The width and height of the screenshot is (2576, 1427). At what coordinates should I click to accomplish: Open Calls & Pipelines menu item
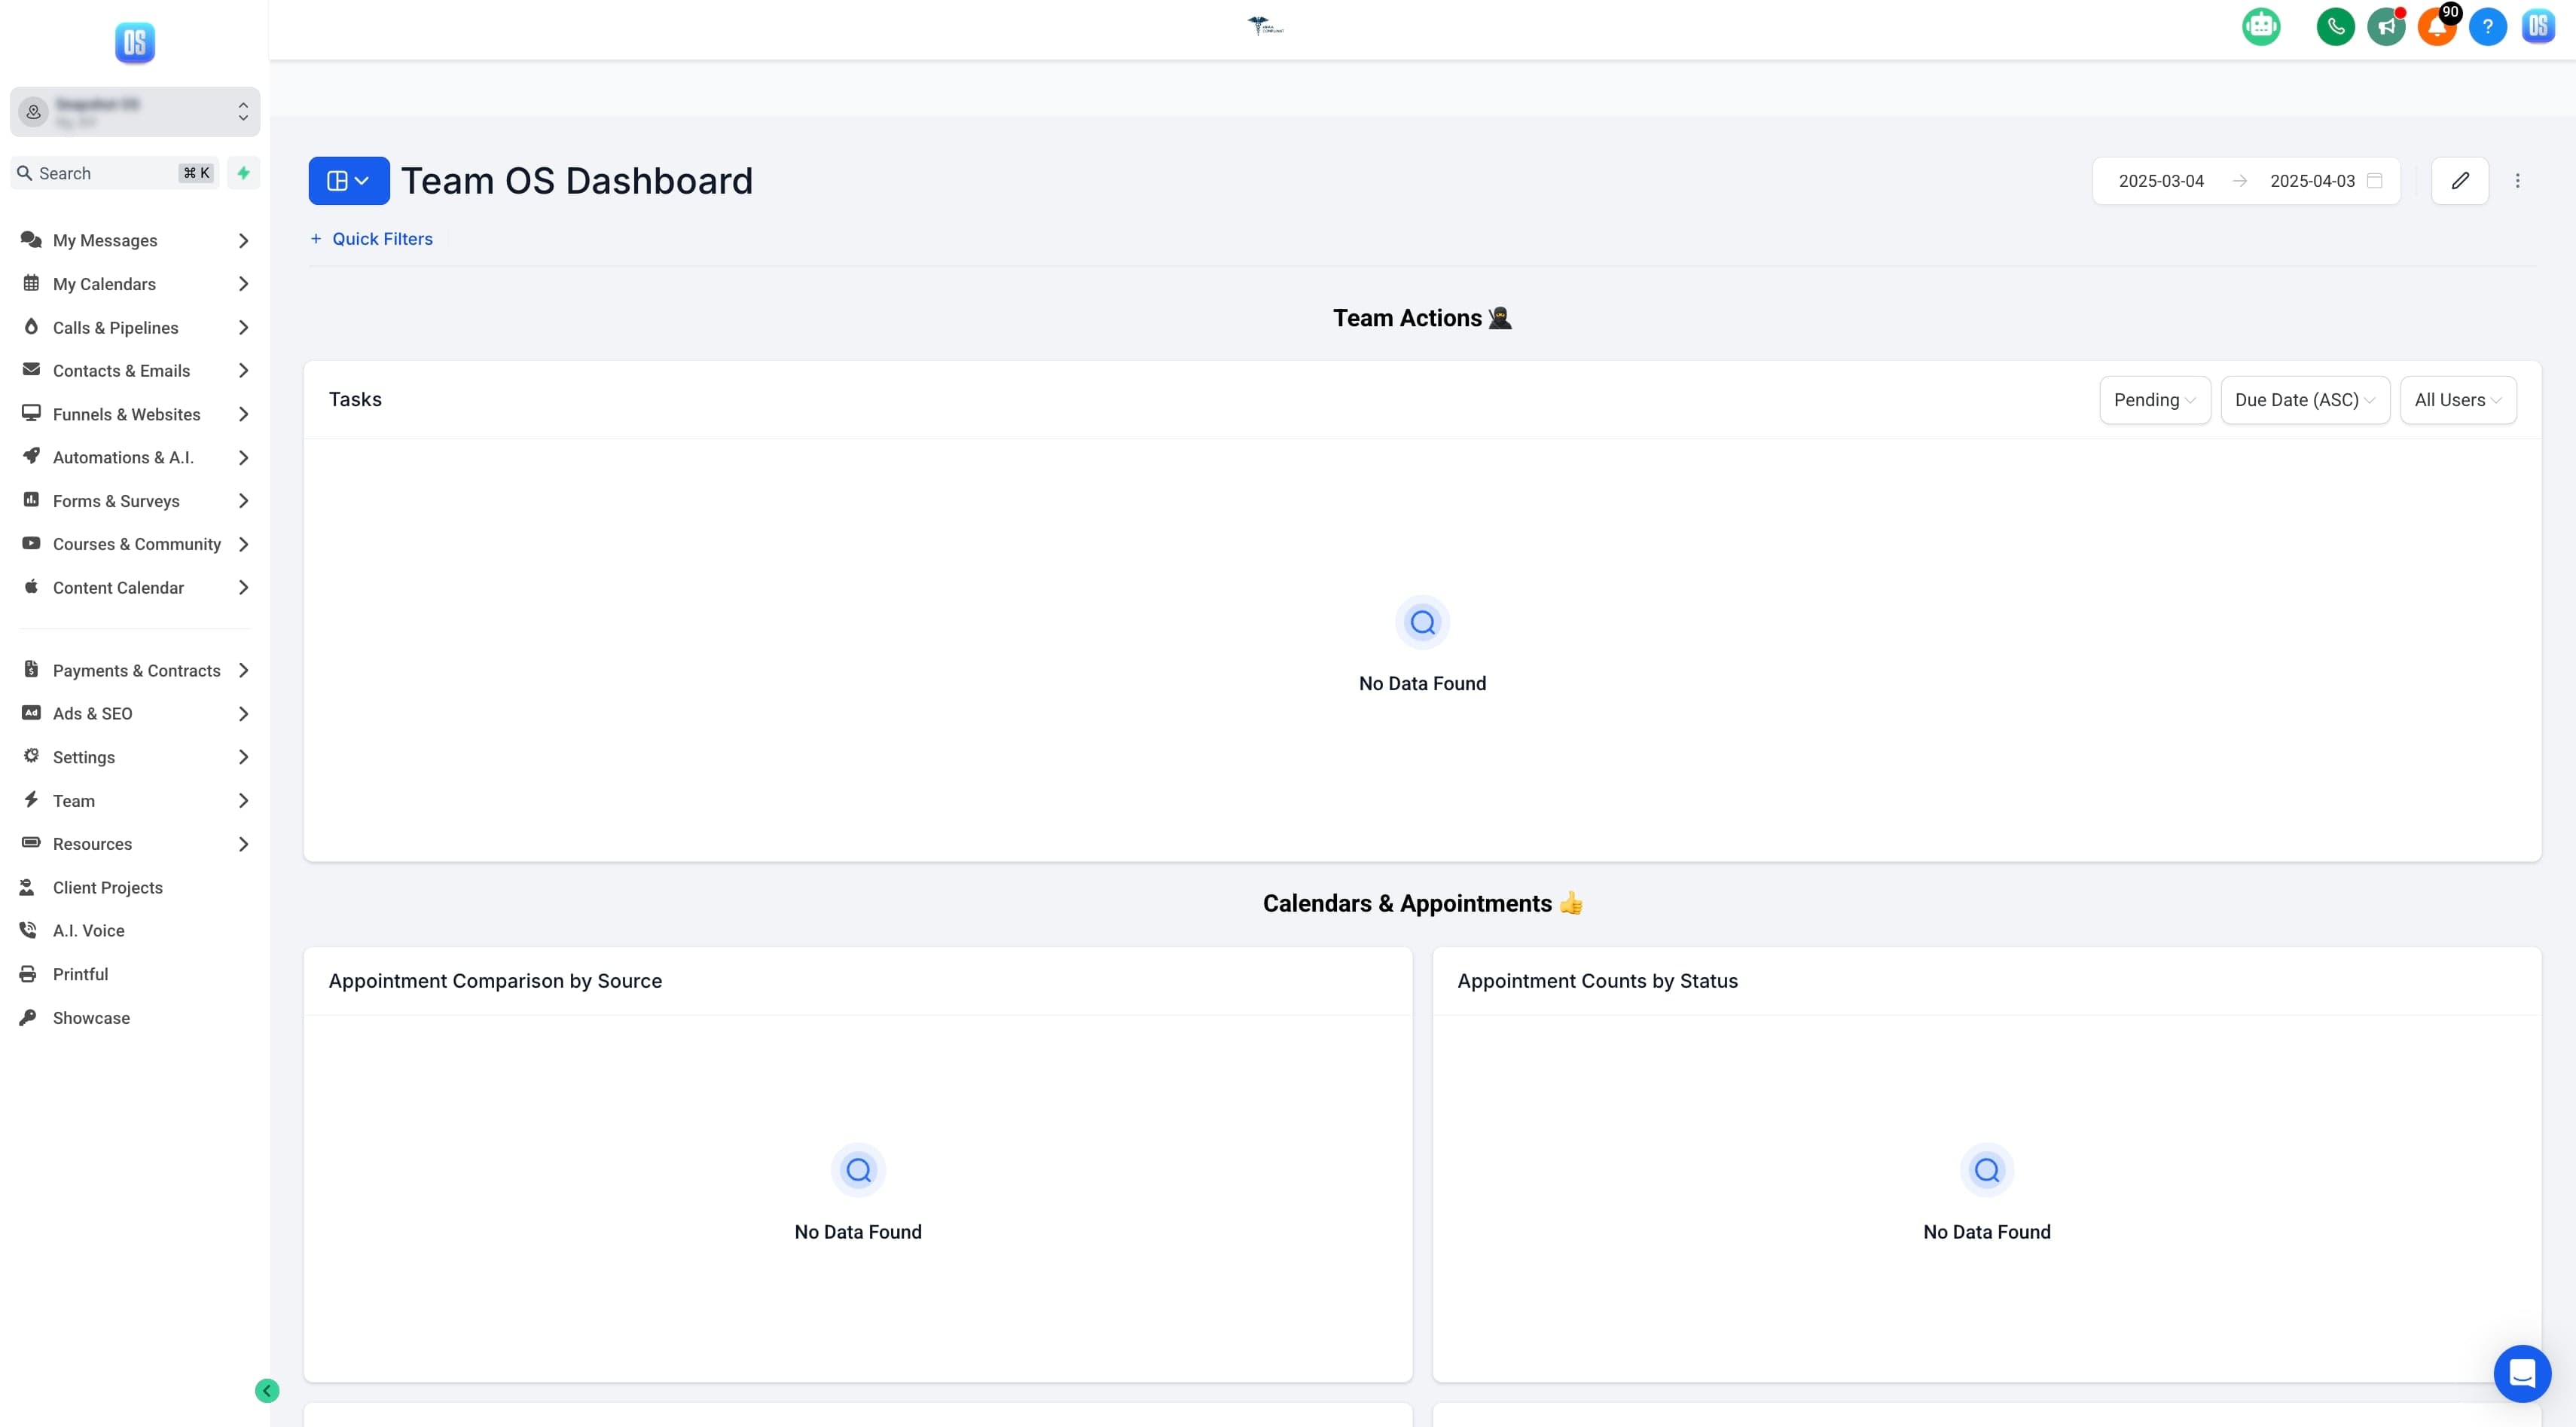coord(135,328)
